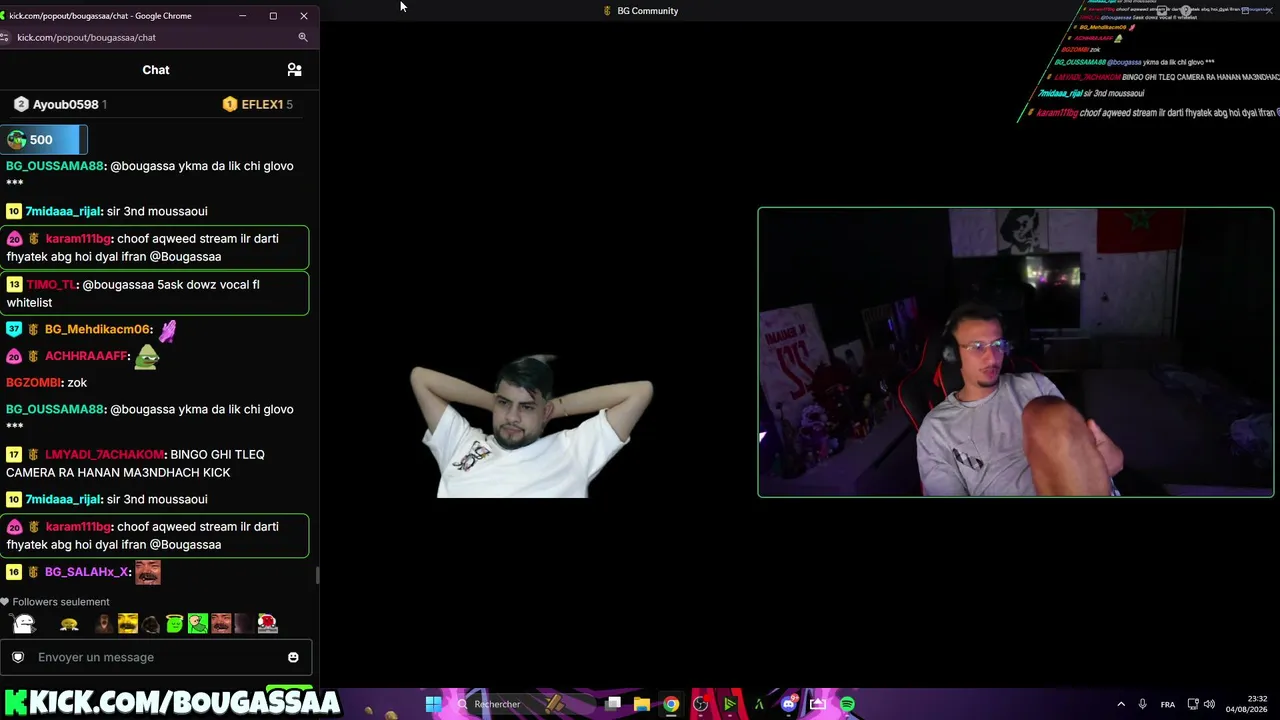Screen dimensions: 1280x720
Task: Open the chat users list icon
Action: pos(294,70)
